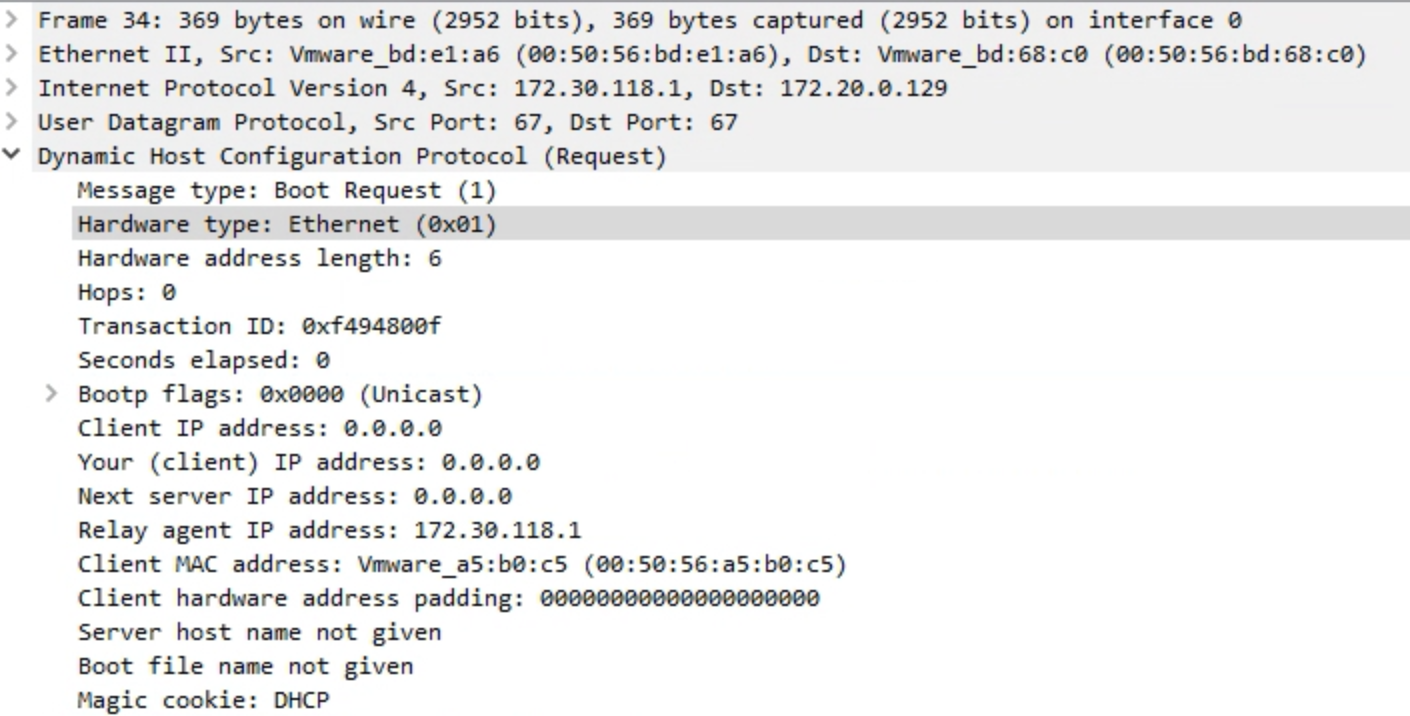Select the Magic cookie: DHCP row

pyautogui.click(x=203, y=700)
